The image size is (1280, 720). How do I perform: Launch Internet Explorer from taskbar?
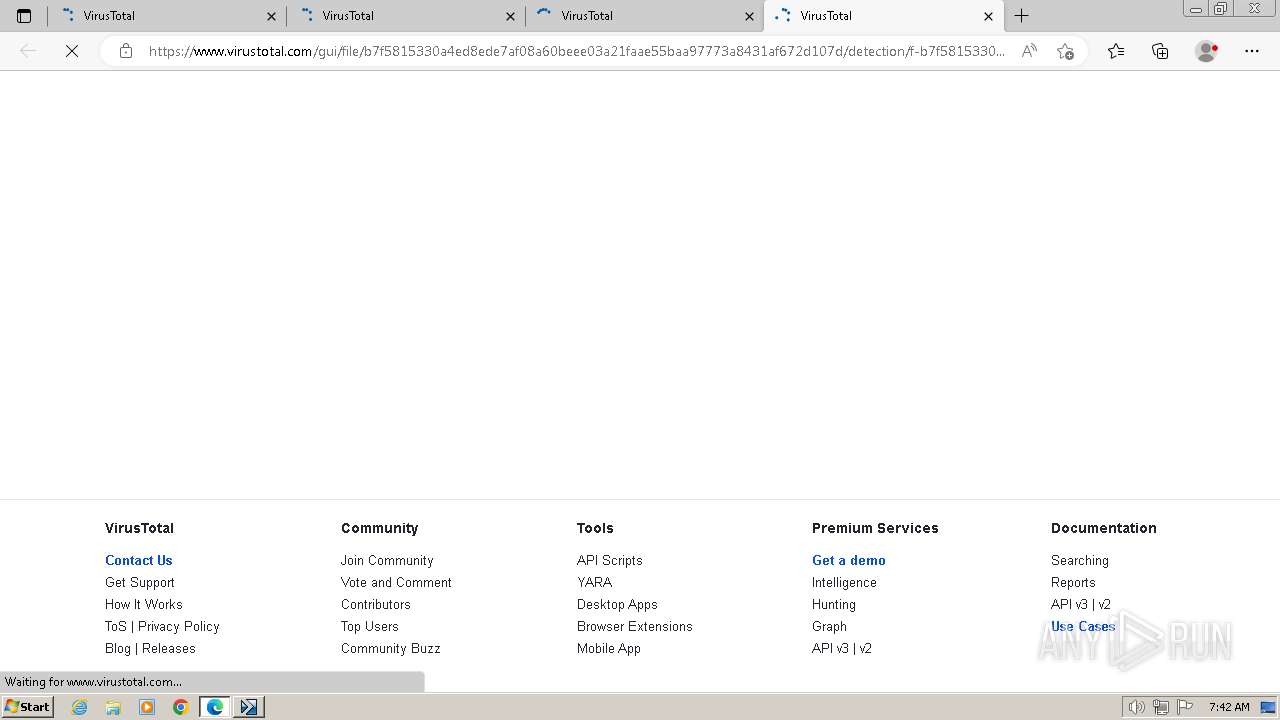coord(79,707)
